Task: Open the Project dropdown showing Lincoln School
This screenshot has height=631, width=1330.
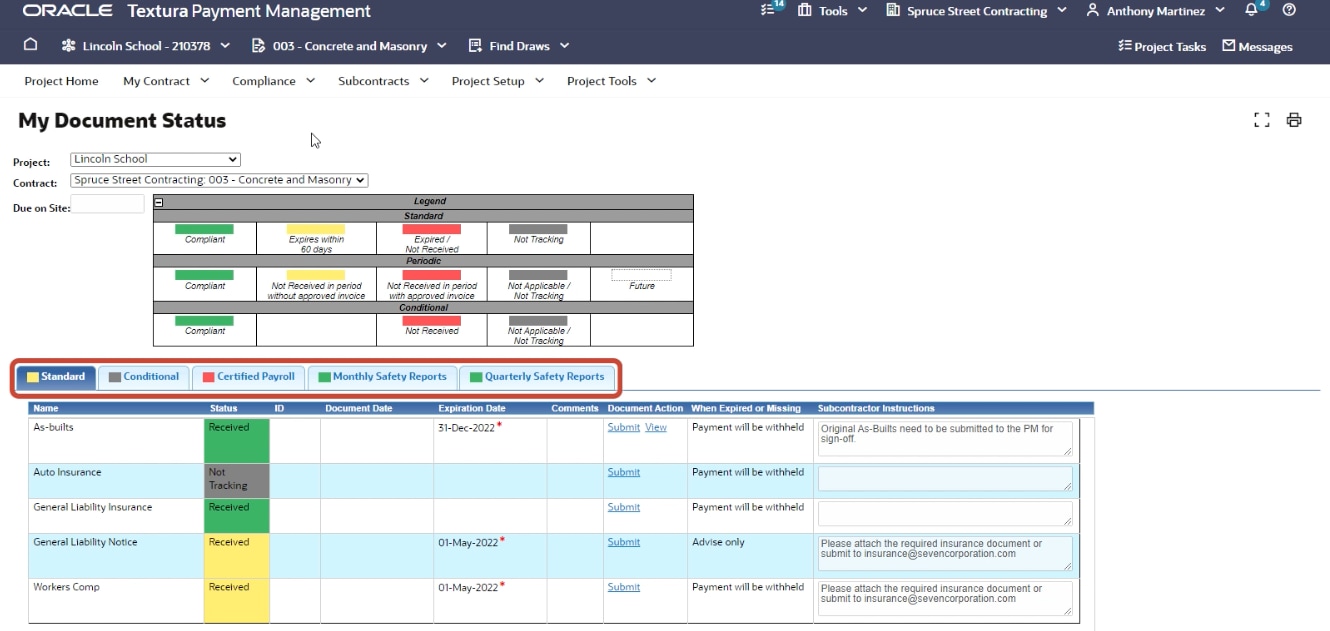Action: point(155,159)
